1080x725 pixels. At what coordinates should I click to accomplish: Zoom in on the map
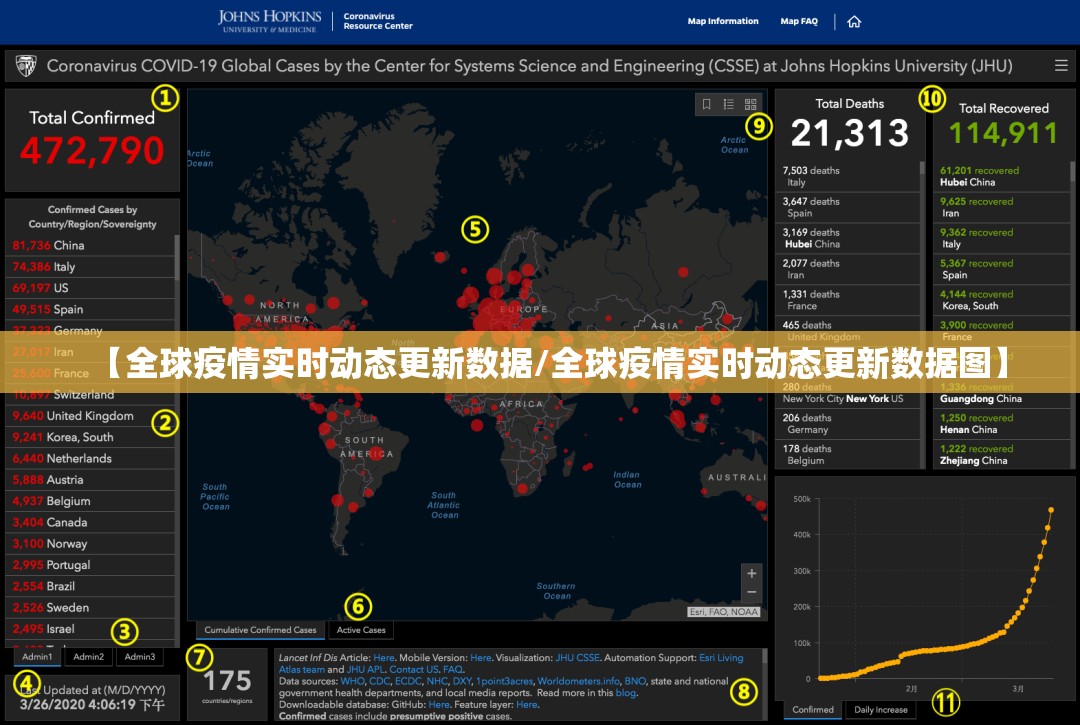point(751,573)
